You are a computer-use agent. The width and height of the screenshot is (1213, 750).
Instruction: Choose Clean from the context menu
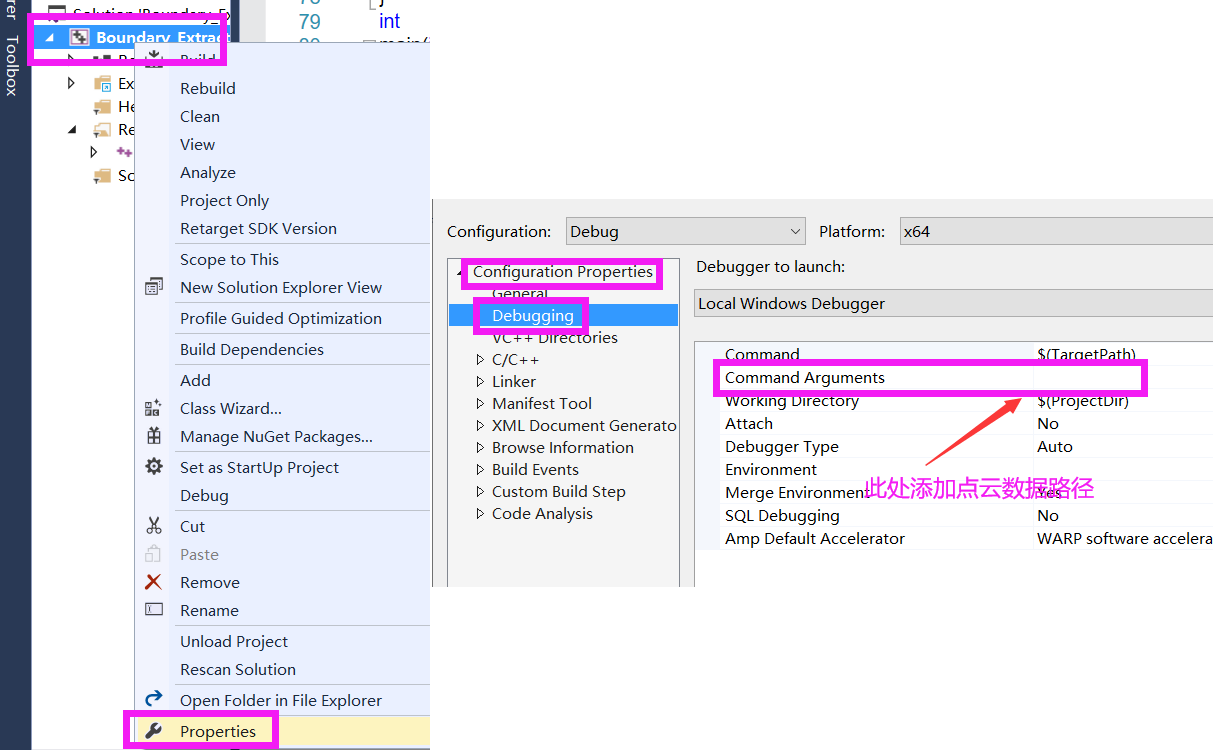(x=200, y=116)
